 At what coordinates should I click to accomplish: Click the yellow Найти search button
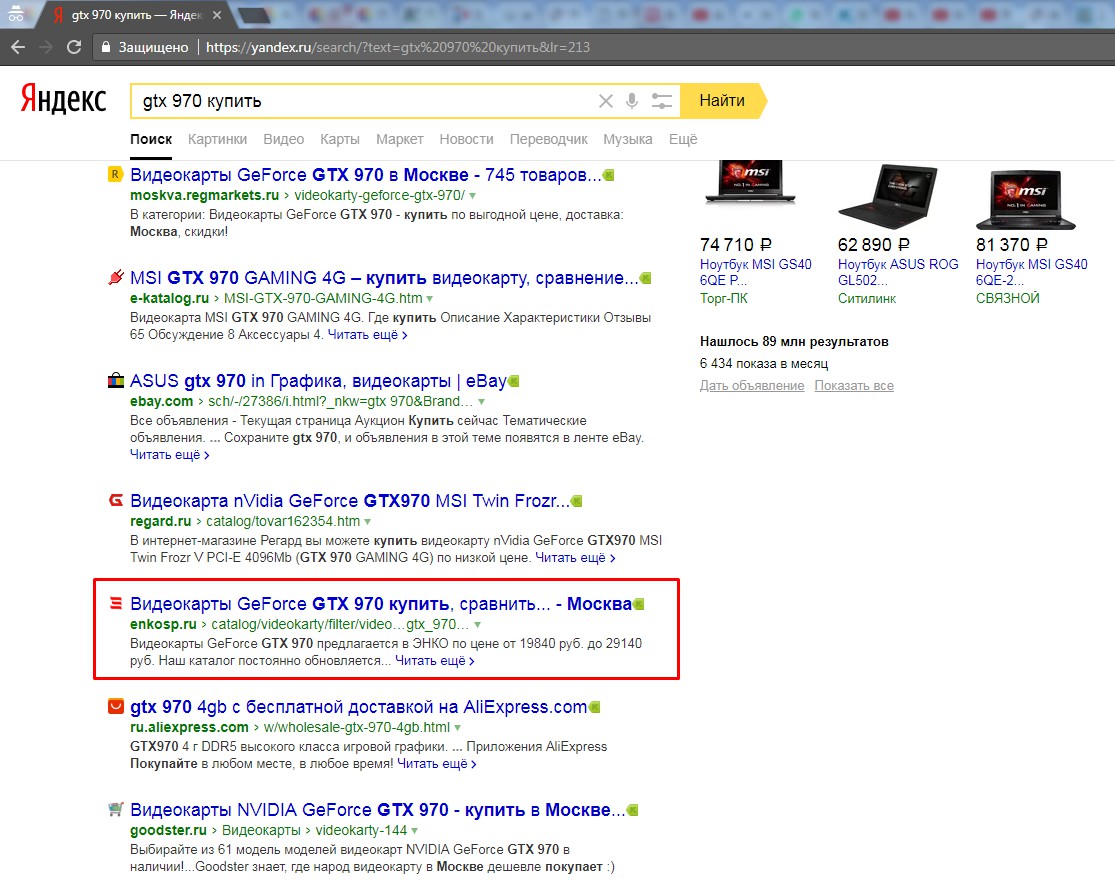click(722, 101)
